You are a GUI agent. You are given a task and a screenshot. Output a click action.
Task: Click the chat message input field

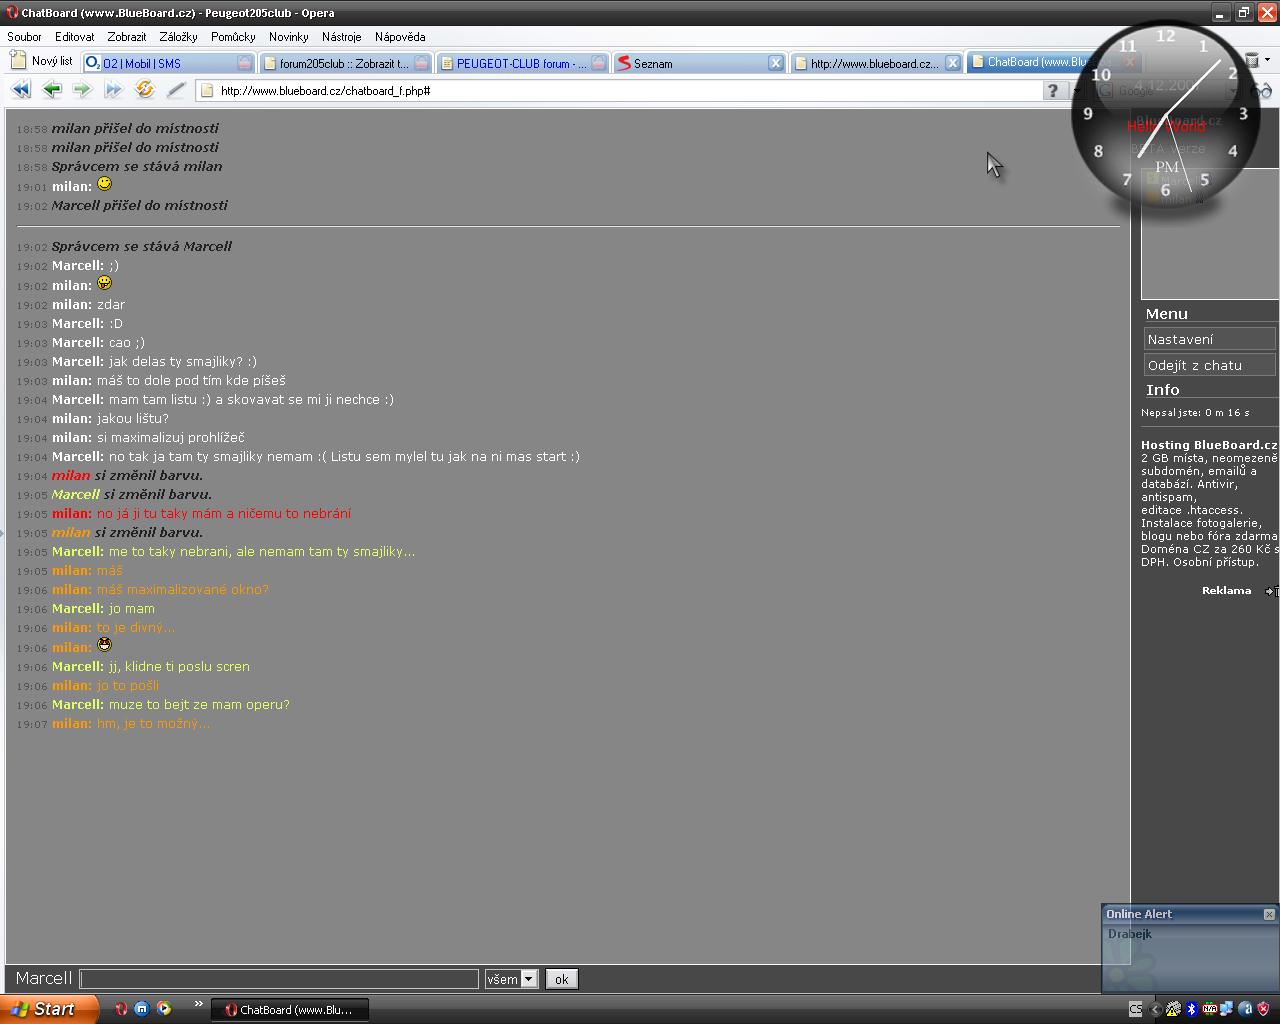(x=279, y=979)
